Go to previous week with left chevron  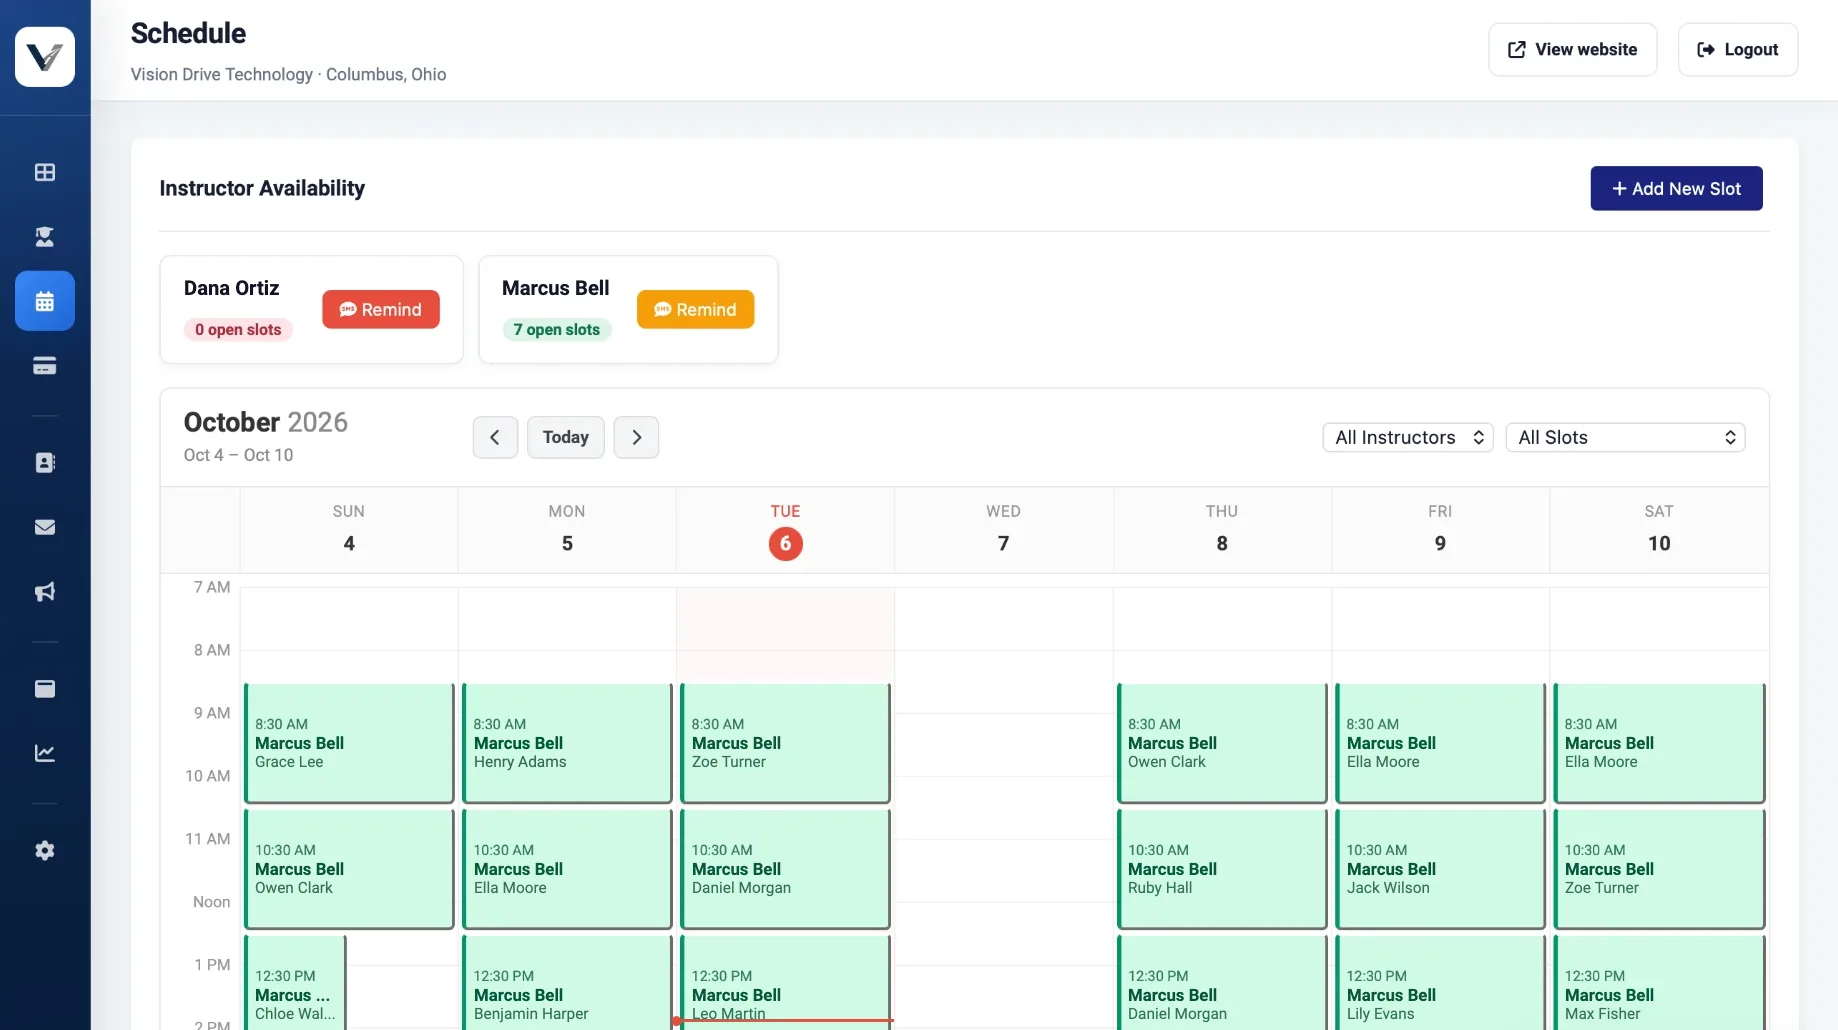[495, 437]
